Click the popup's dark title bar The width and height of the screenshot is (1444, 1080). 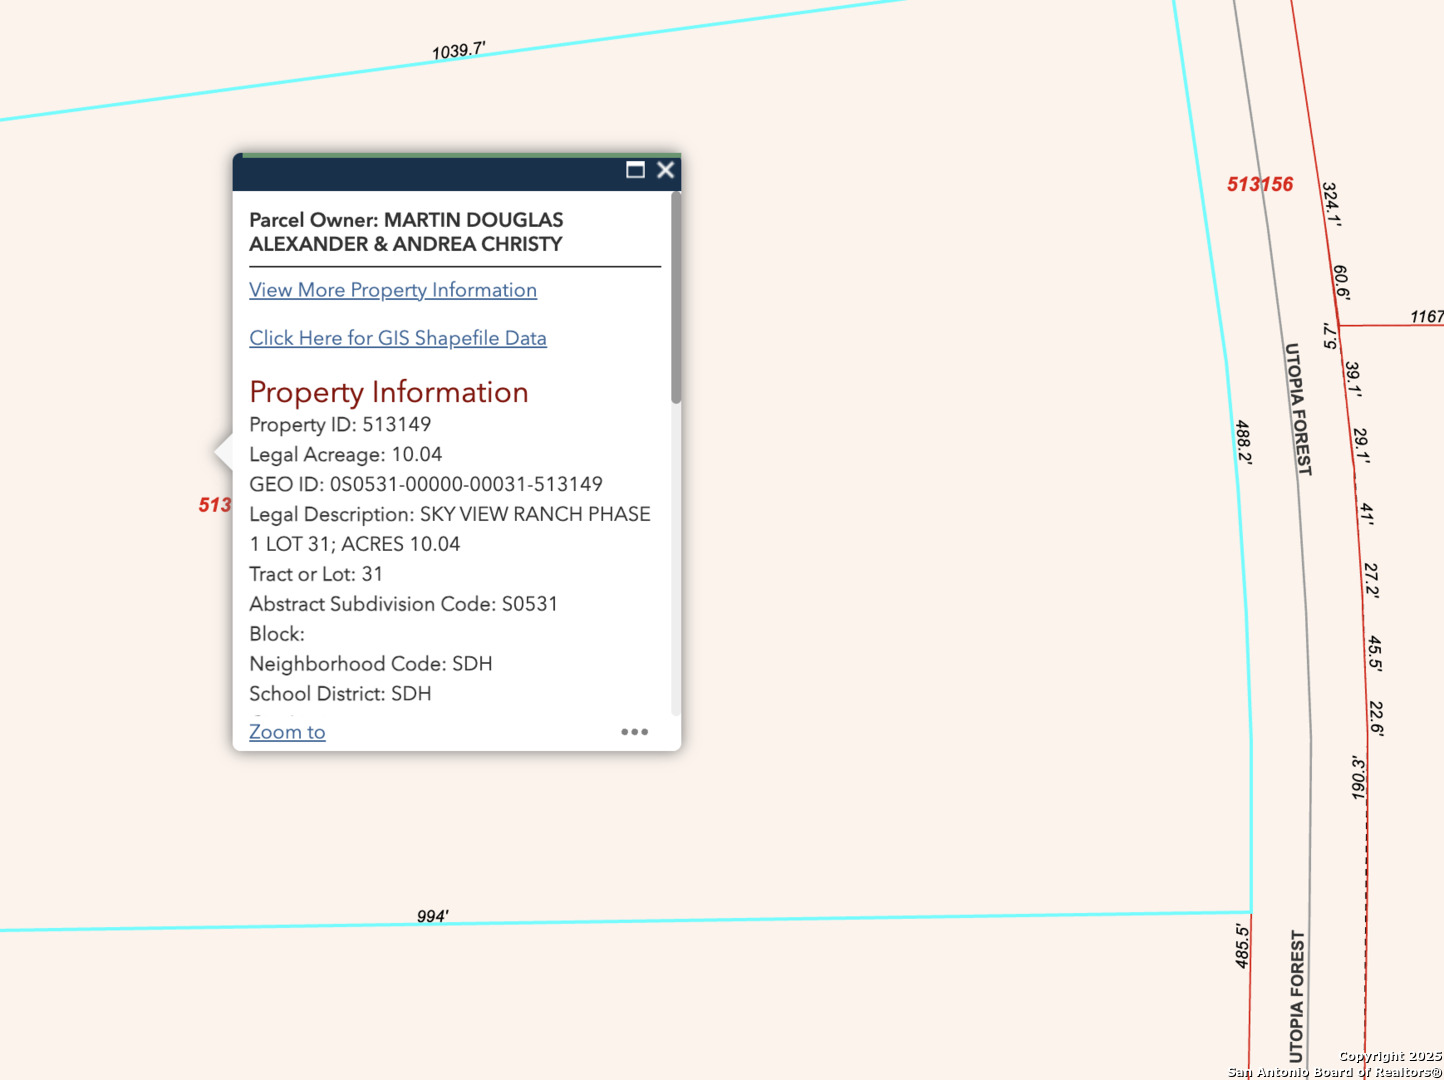(430, 172)
